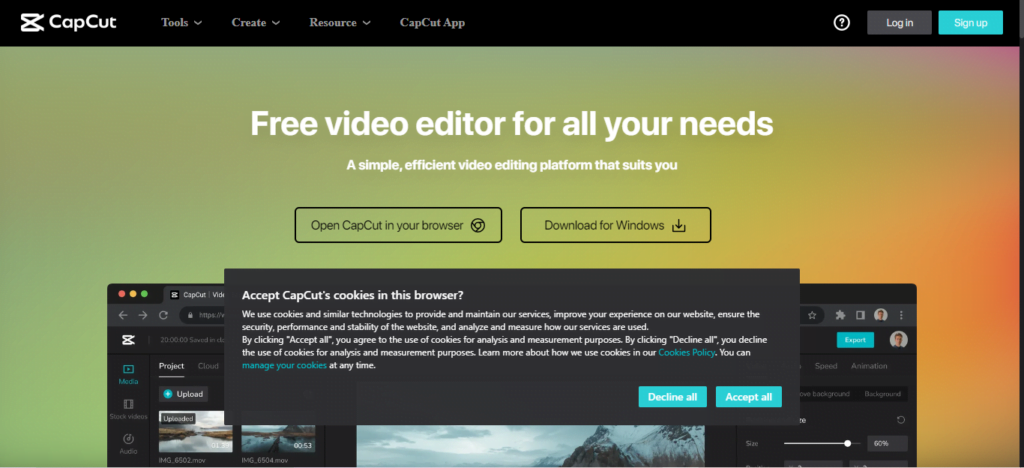This screenshot has width=1024, height=468.
Task: Click the reload icon in mock browser
Action: pos(164,315)
